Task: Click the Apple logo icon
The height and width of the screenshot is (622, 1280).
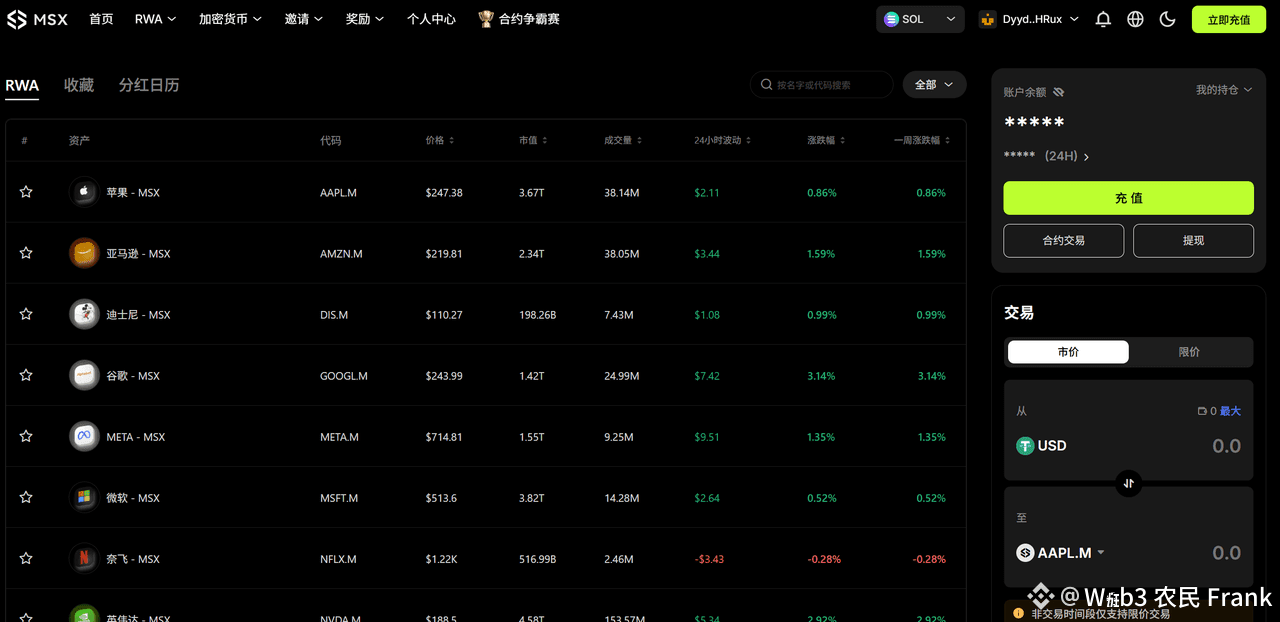Action: tap(84, 192)
